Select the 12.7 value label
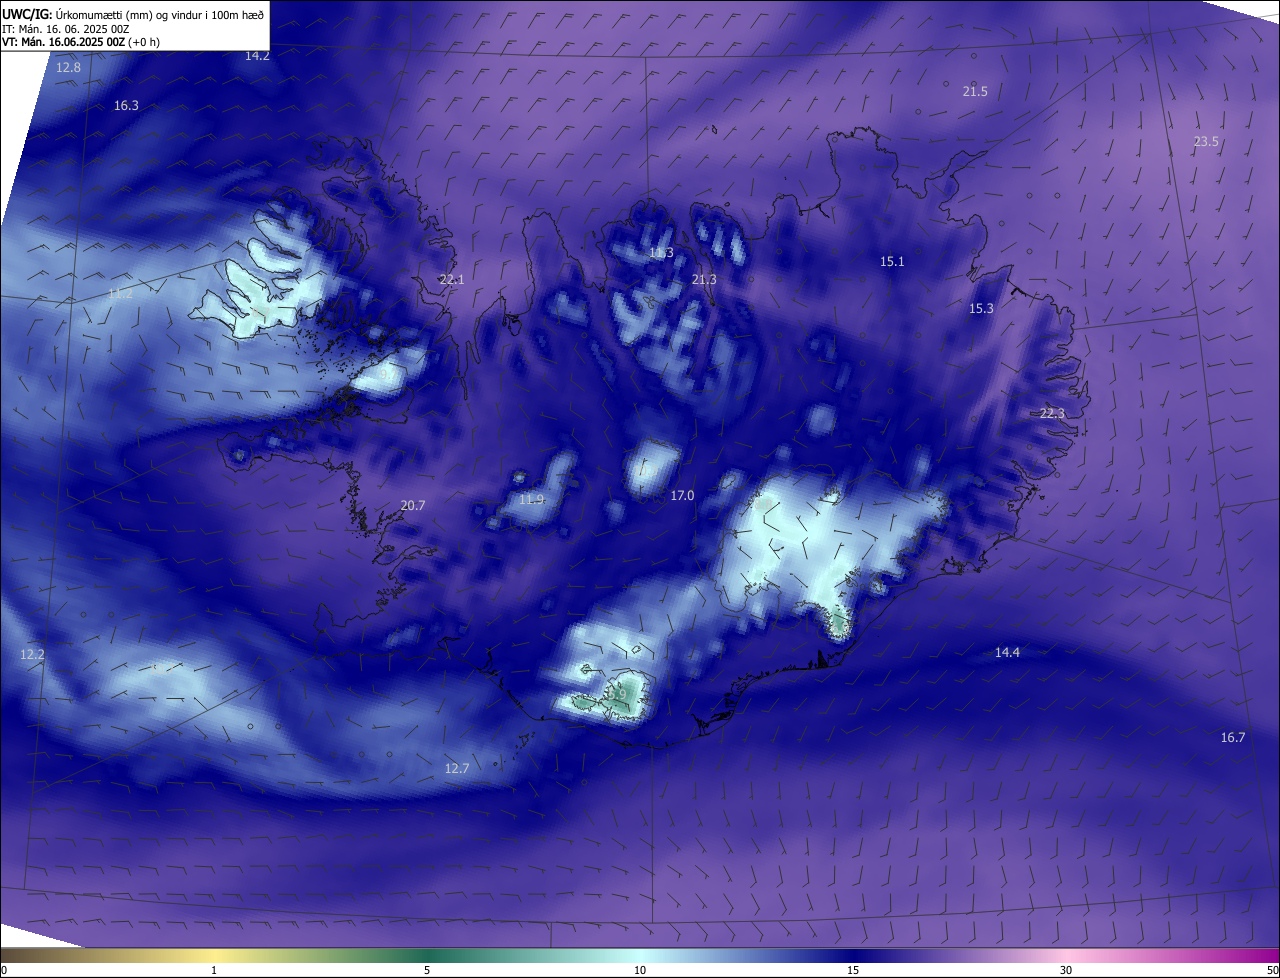This screenshot has width=1280, height=978. pos(456,768)
